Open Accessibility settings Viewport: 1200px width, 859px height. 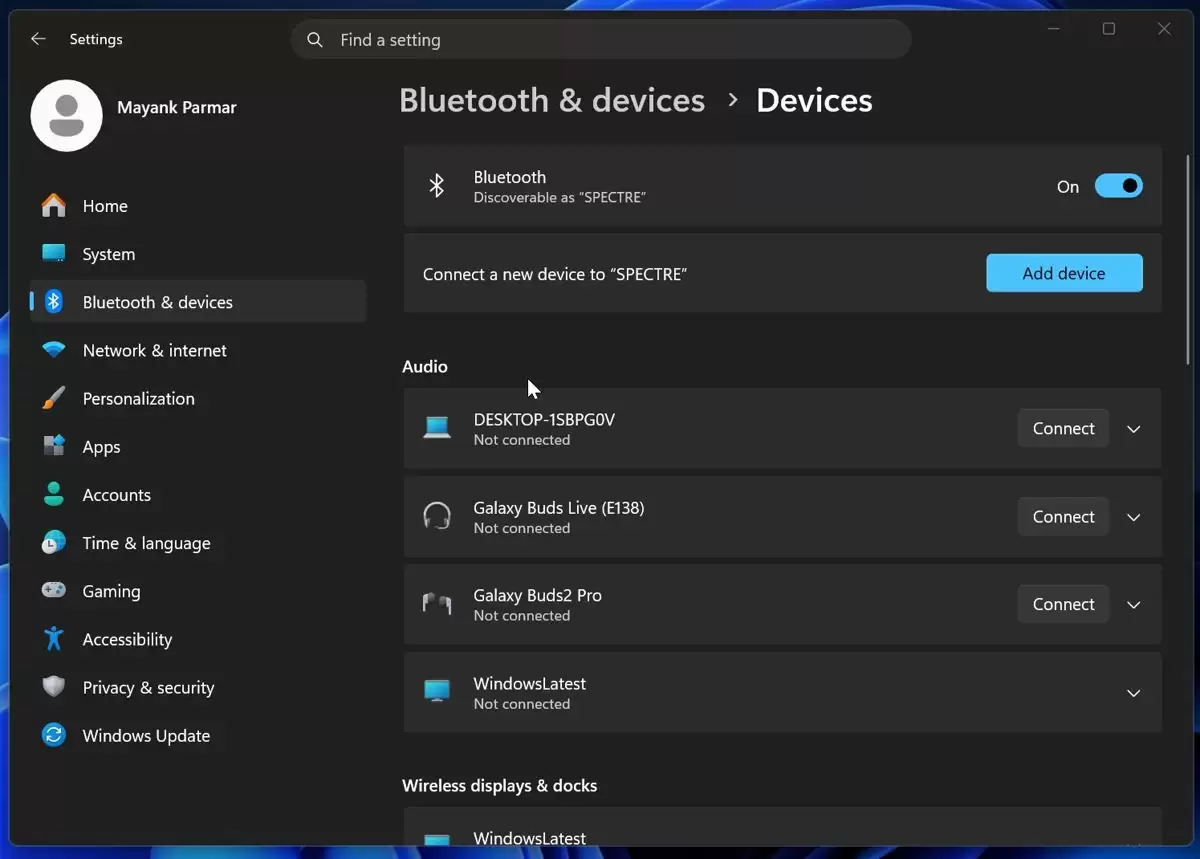[198, 639]
